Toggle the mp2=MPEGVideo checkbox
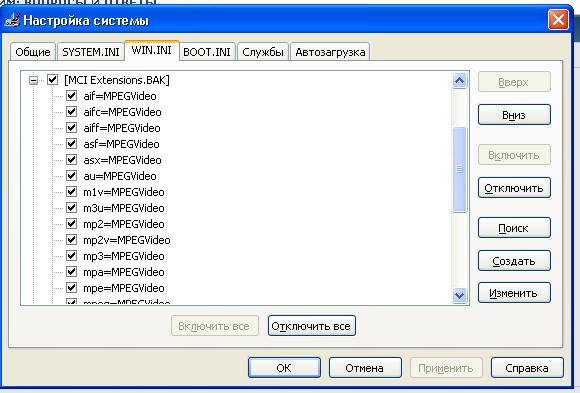Viewport: 580px width, 393px height. coord(71,224)
